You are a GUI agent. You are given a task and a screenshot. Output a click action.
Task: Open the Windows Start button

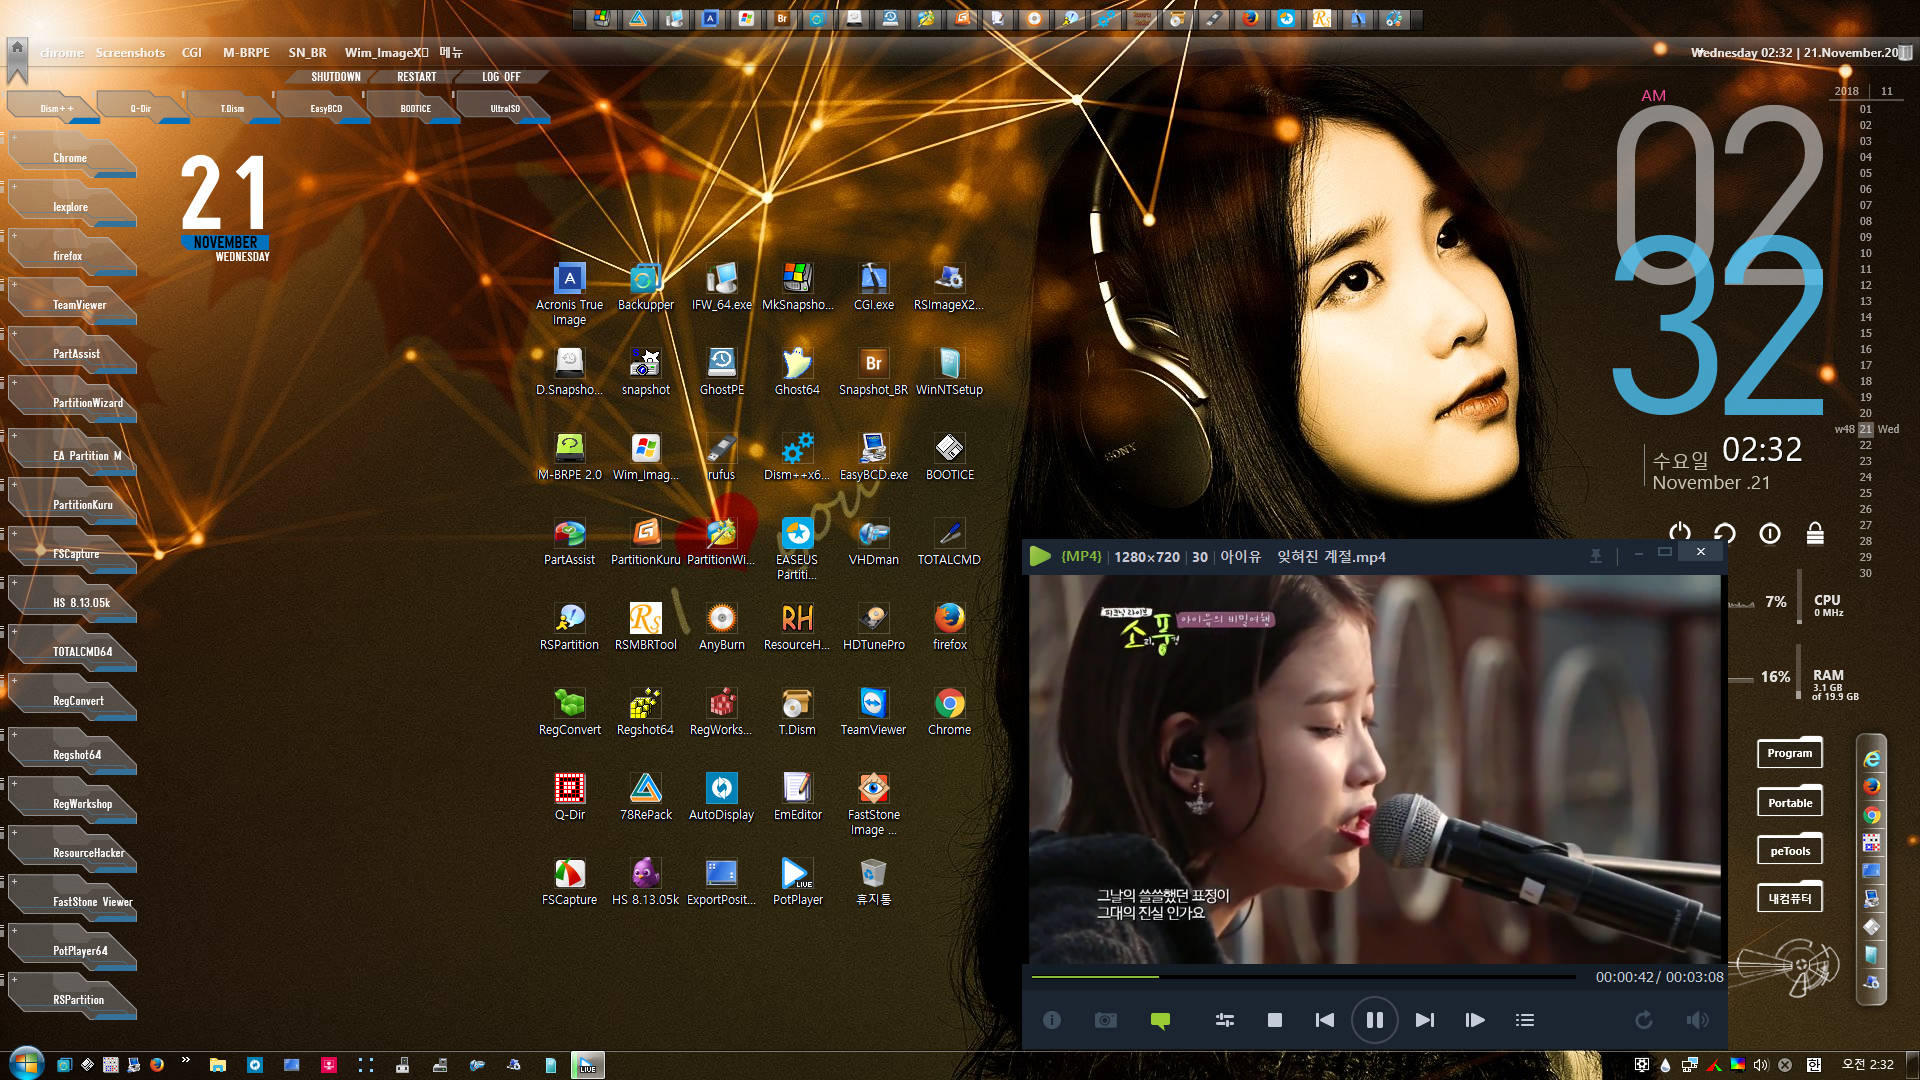click(x=26, y=1063)
